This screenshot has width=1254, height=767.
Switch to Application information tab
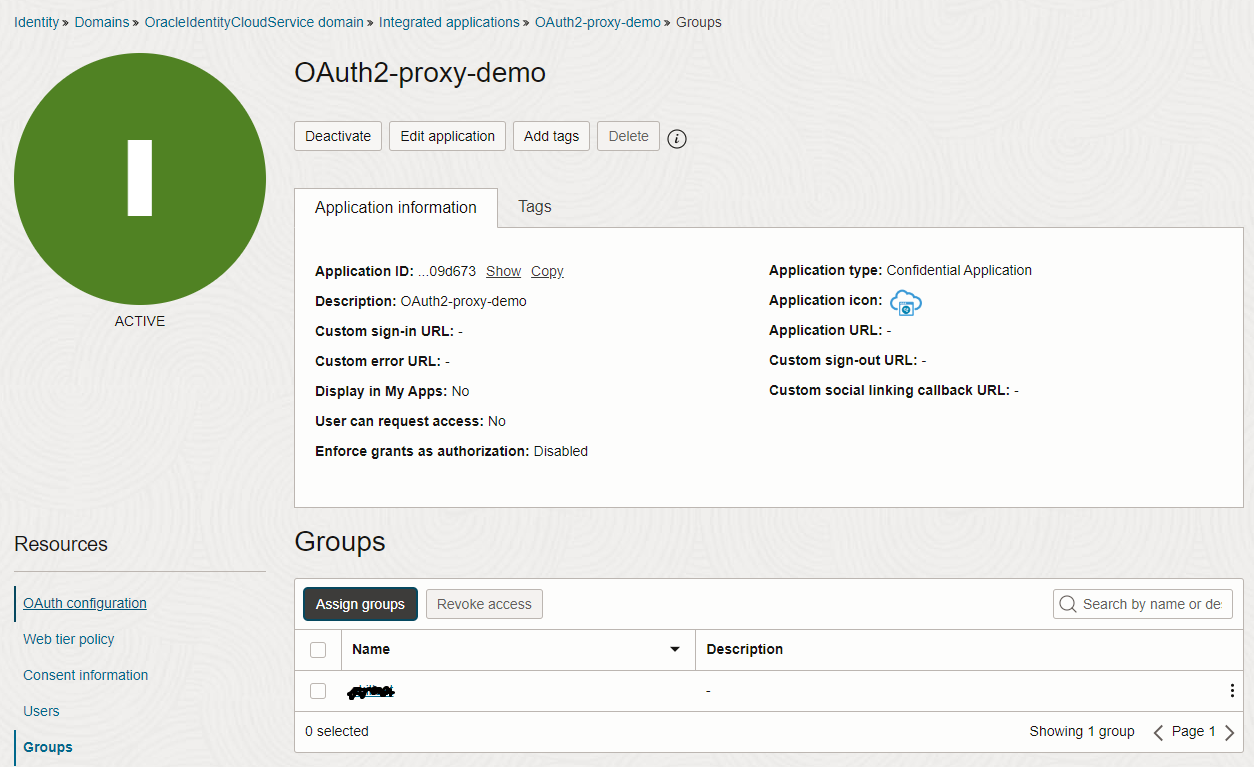click(396, 208)
